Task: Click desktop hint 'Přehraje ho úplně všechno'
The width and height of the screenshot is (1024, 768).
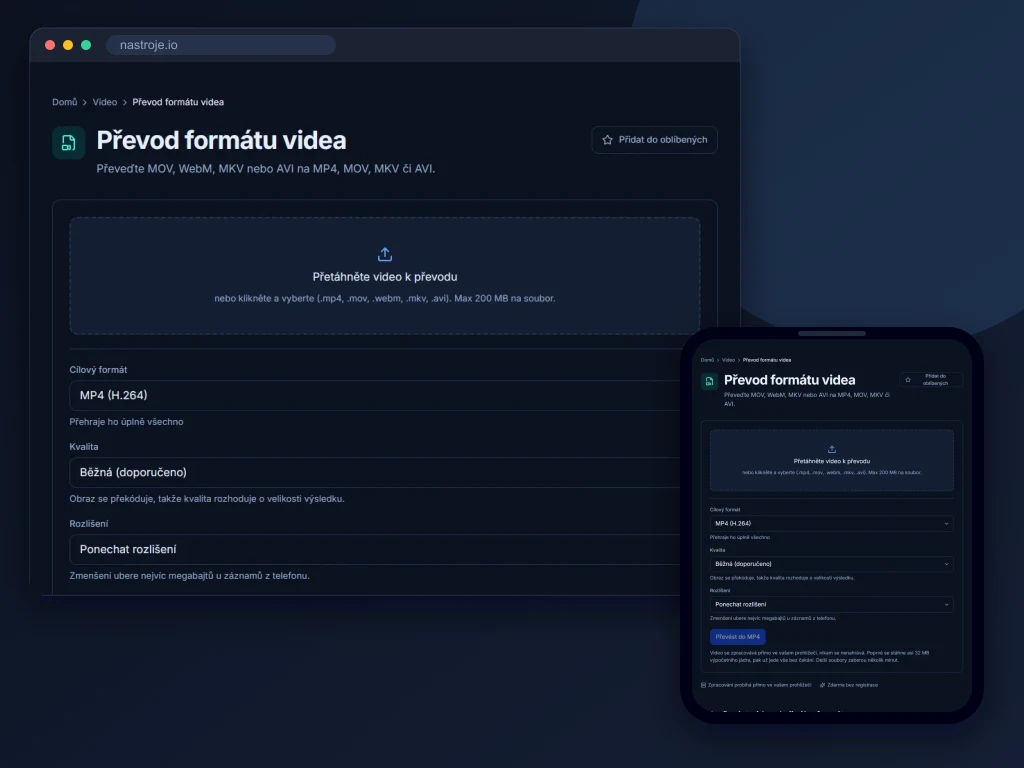Action: pyautogui.click(x=126, y=422)
